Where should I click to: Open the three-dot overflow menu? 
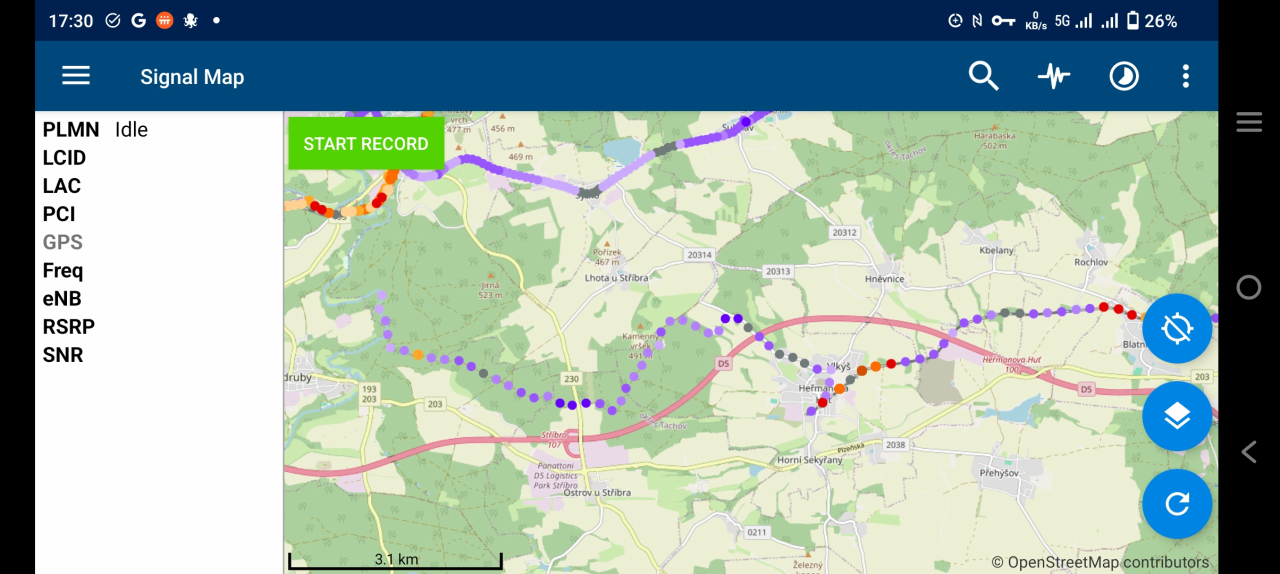pos(1185,76)
